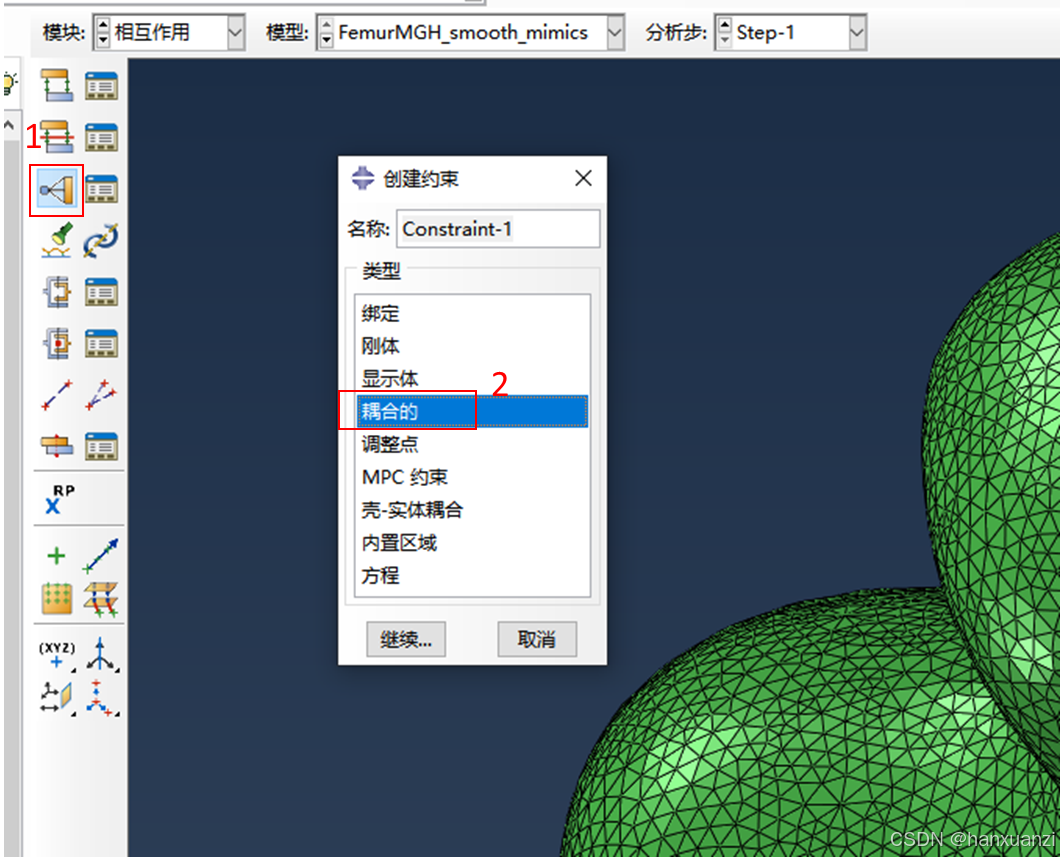Select the datum coordinate system tool

[x=101, y=697]
